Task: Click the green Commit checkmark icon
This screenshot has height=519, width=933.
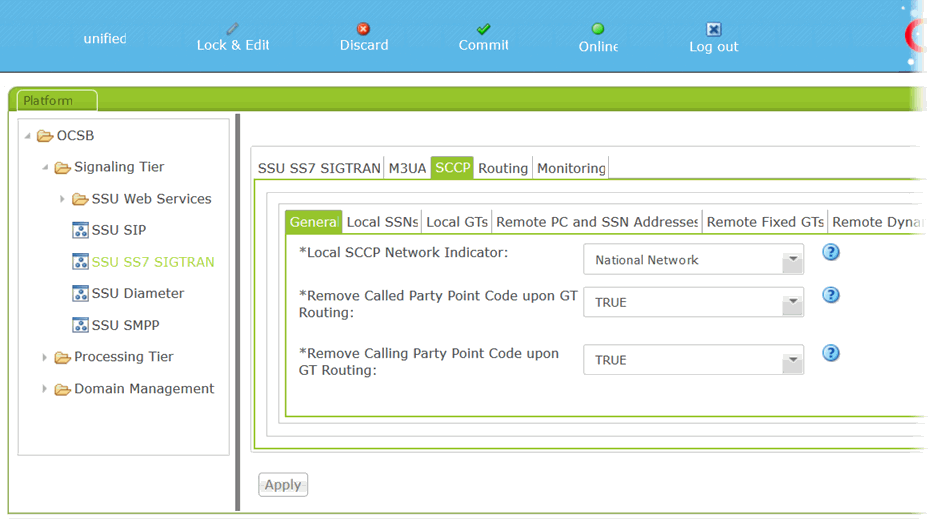Action: 483,29
